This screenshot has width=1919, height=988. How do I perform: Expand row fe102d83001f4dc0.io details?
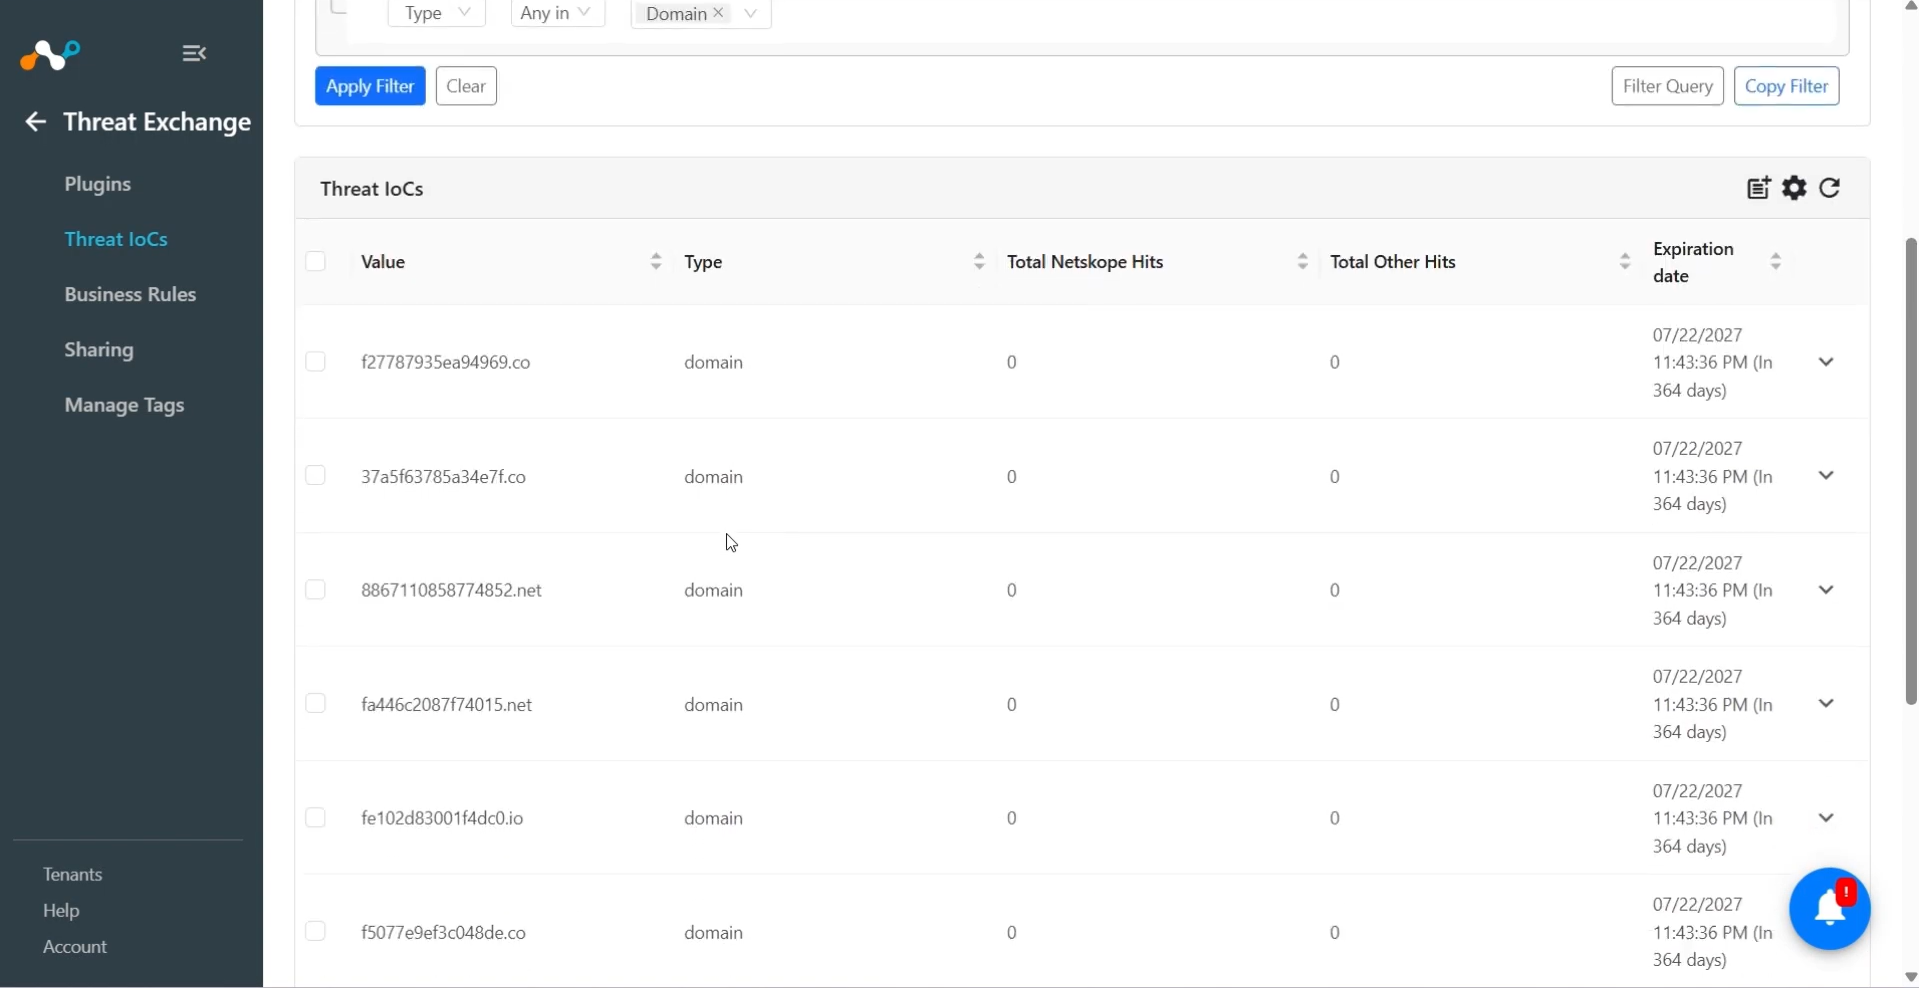coord(1826,818)
